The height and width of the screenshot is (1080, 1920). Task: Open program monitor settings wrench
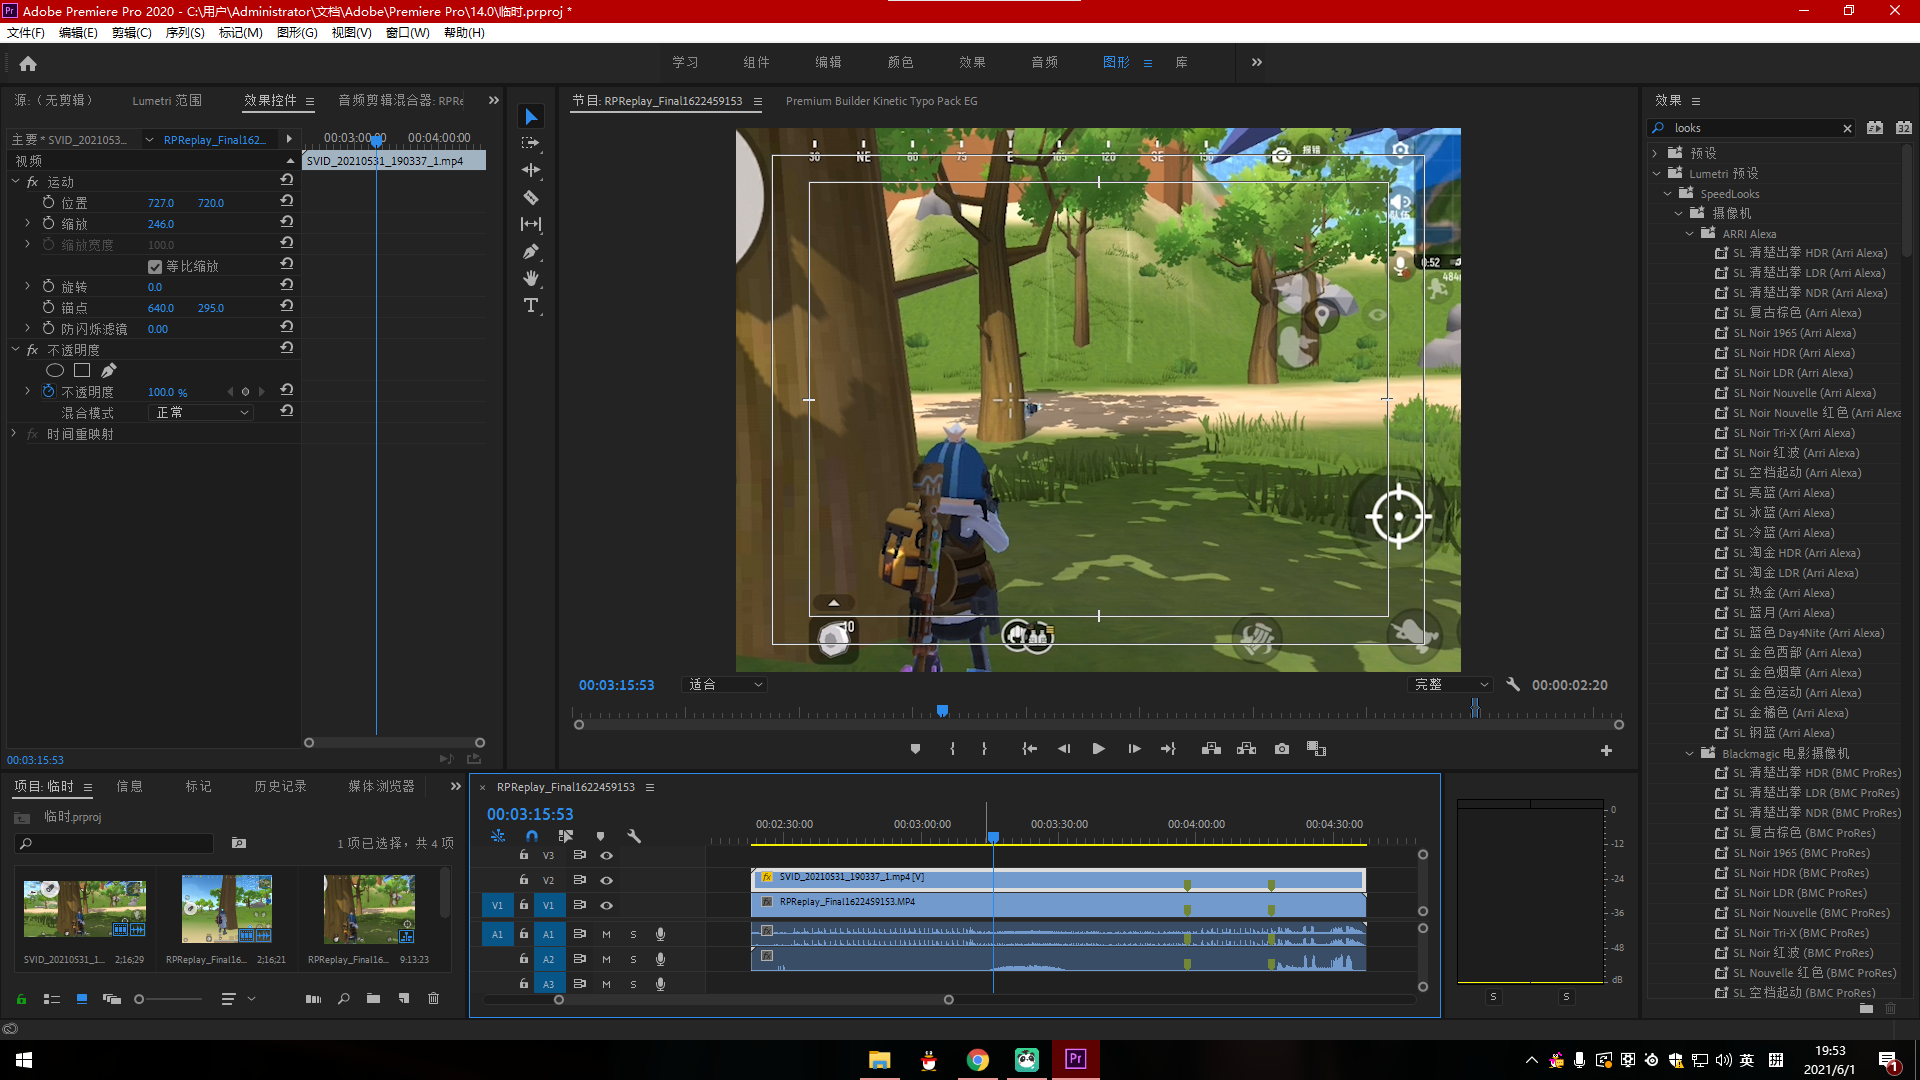[1513, 685]
